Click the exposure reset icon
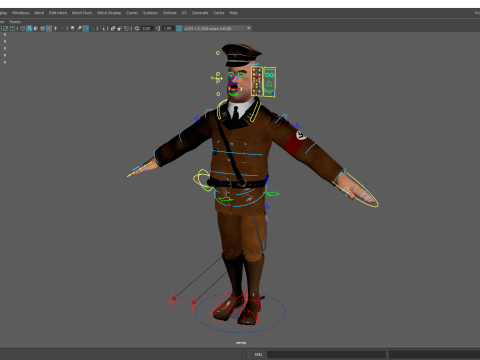The height and width of the screenshot is (360, 480). coord(137,28)
